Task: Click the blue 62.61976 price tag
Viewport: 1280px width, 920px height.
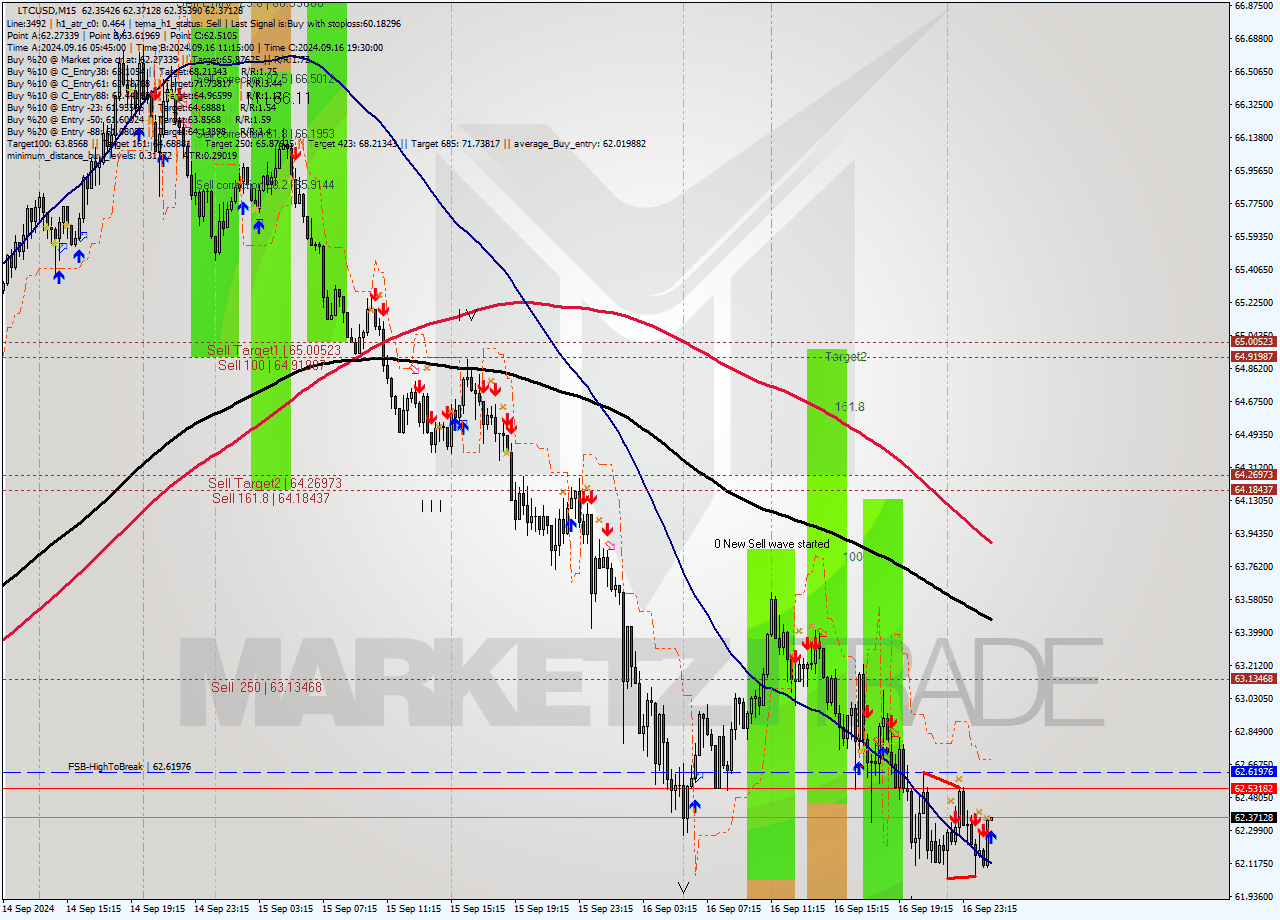Action: tap(1253, 772)
